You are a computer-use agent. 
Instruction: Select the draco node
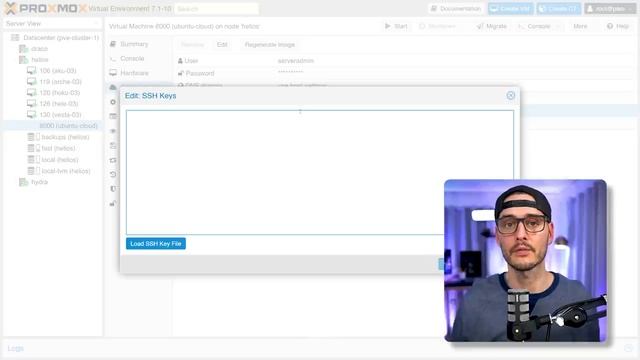pyautogui.click(x=39, y=49)
